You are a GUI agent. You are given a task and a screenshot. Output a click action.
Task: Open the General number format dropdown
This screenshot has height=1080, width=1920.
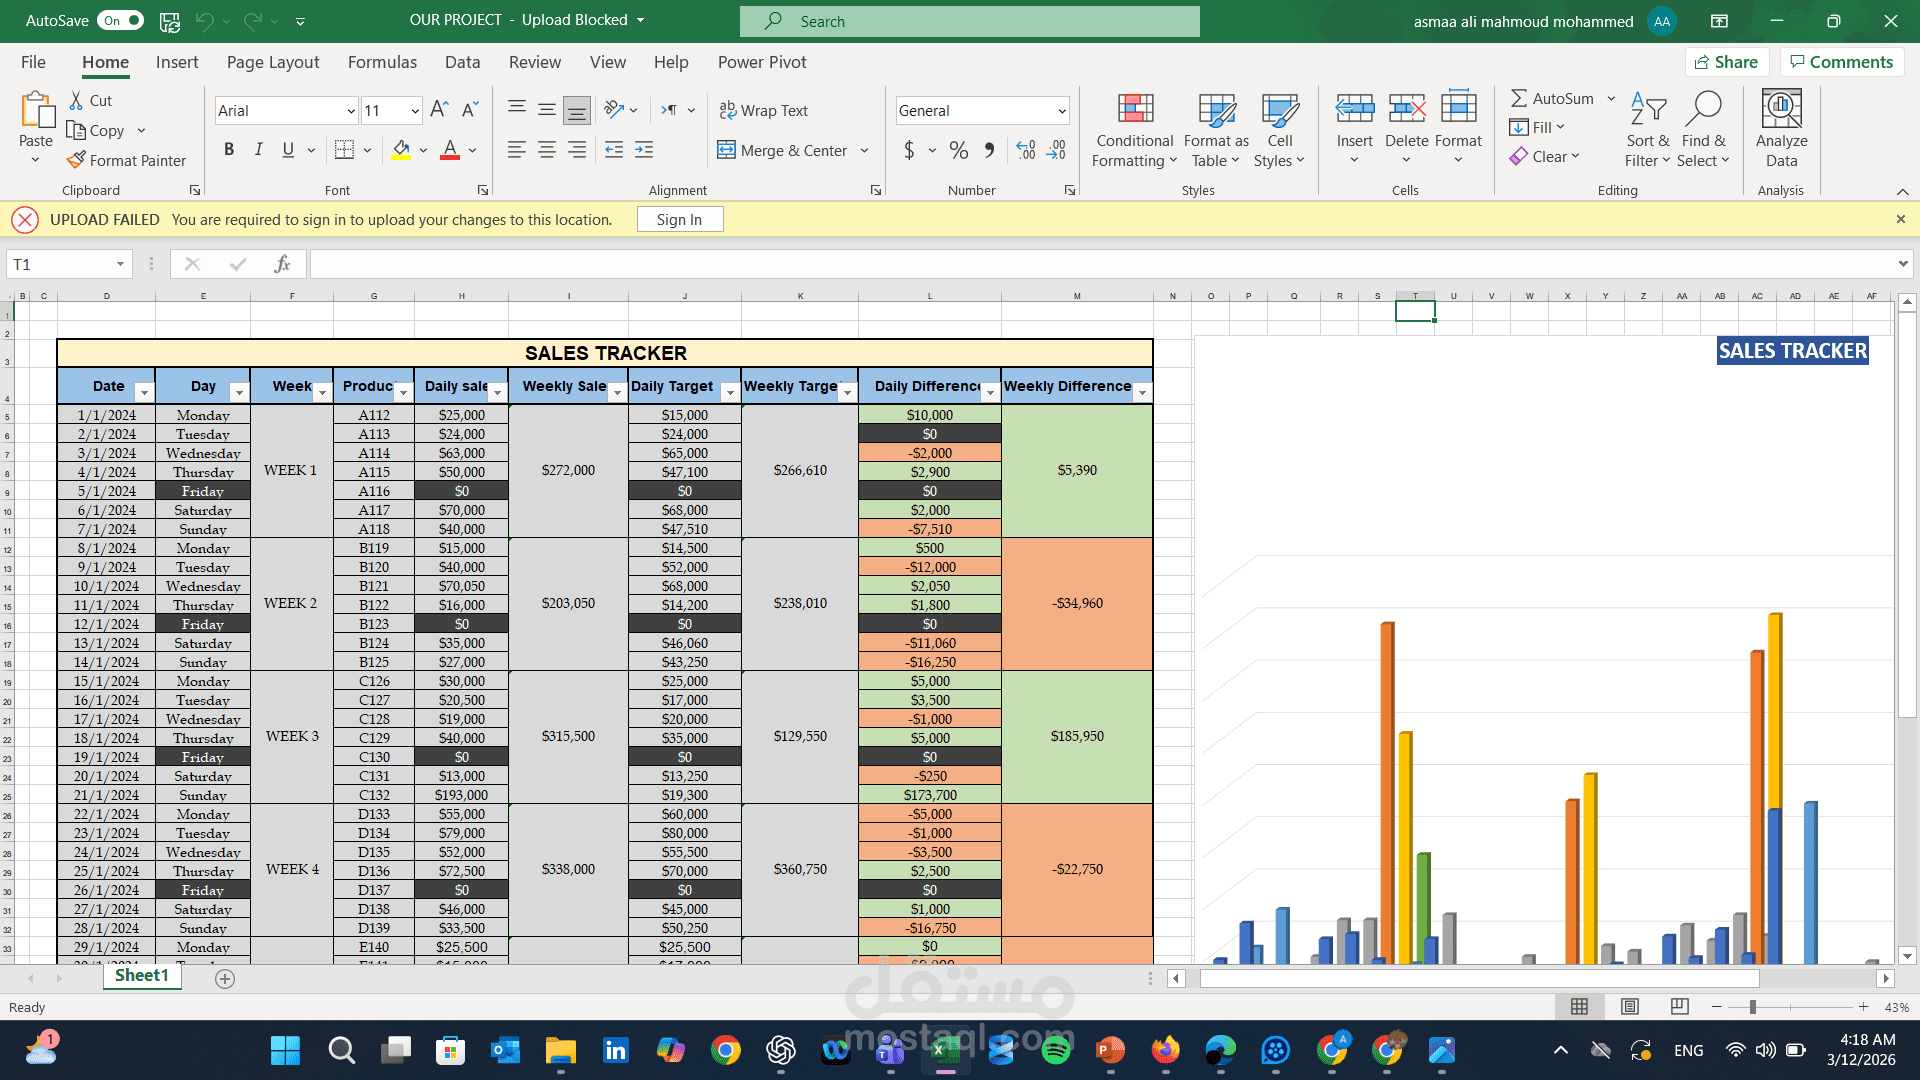tap(1061, 111)
